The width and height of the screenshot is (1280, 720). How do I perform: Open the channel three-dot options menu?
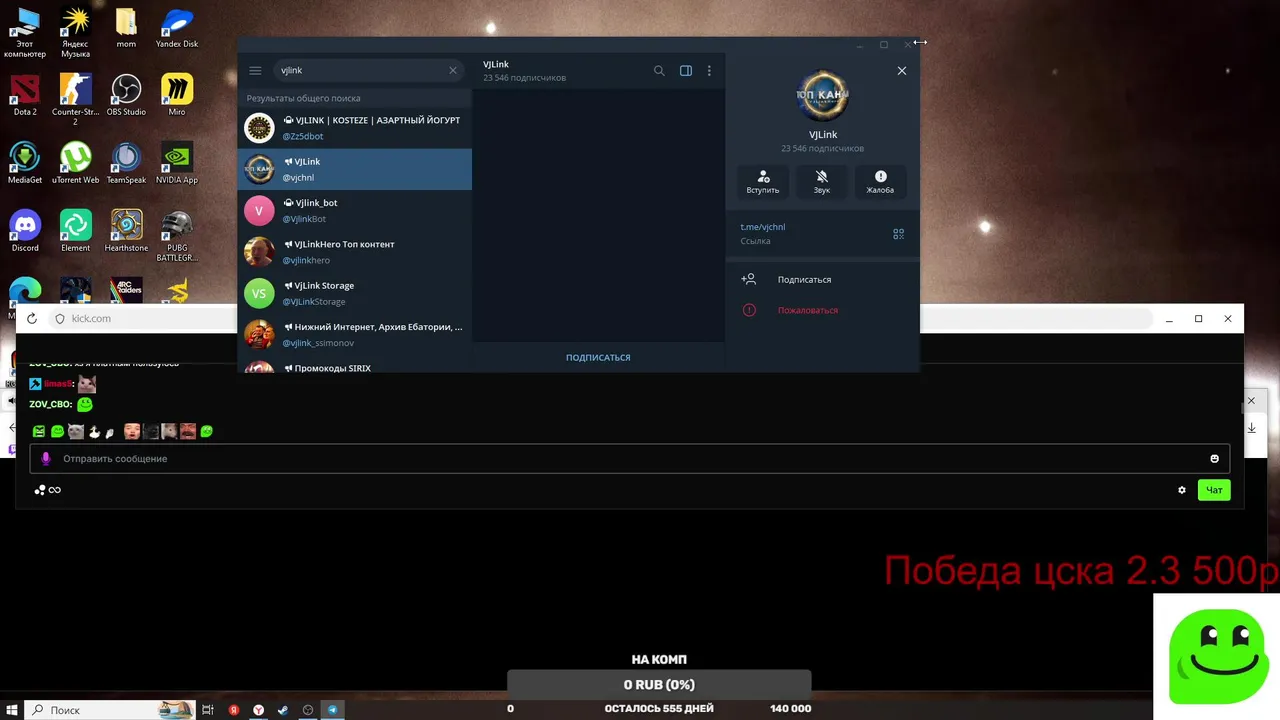tap(709, 71)
